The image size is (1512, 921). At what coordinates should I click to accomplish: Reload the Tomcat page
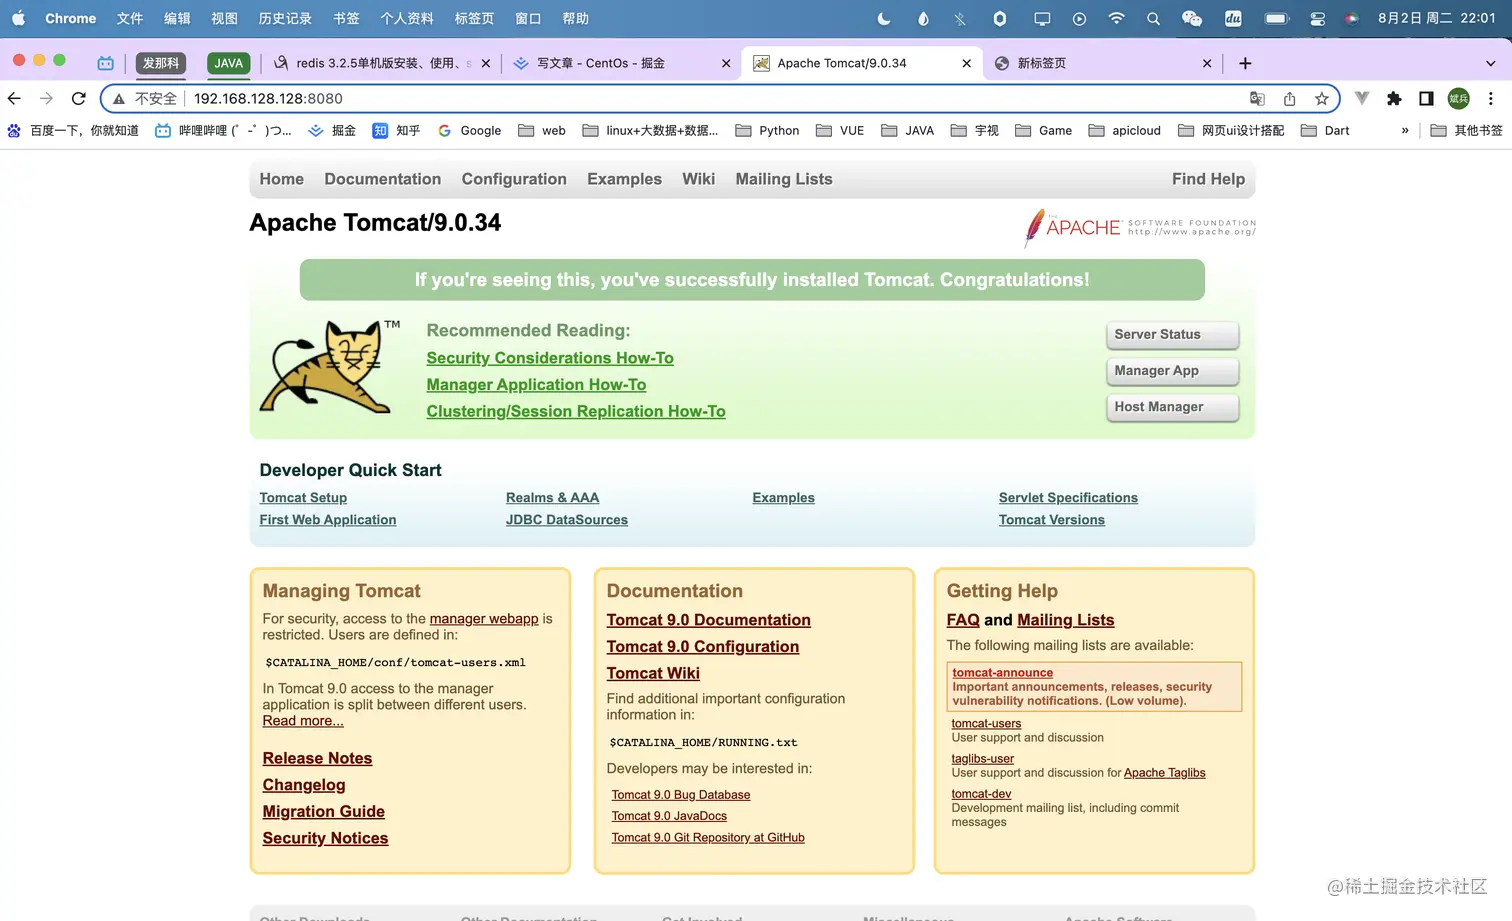coord(79,98)
